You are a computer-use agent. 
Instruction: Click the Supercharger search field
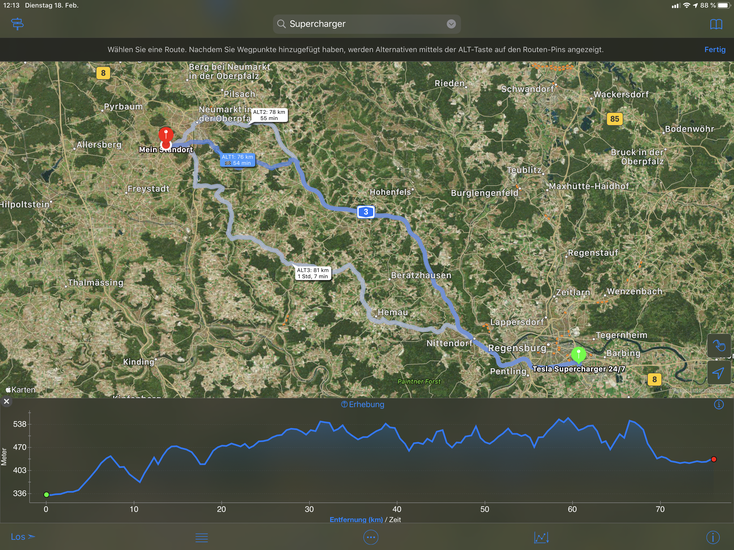(x=367, y=24)
